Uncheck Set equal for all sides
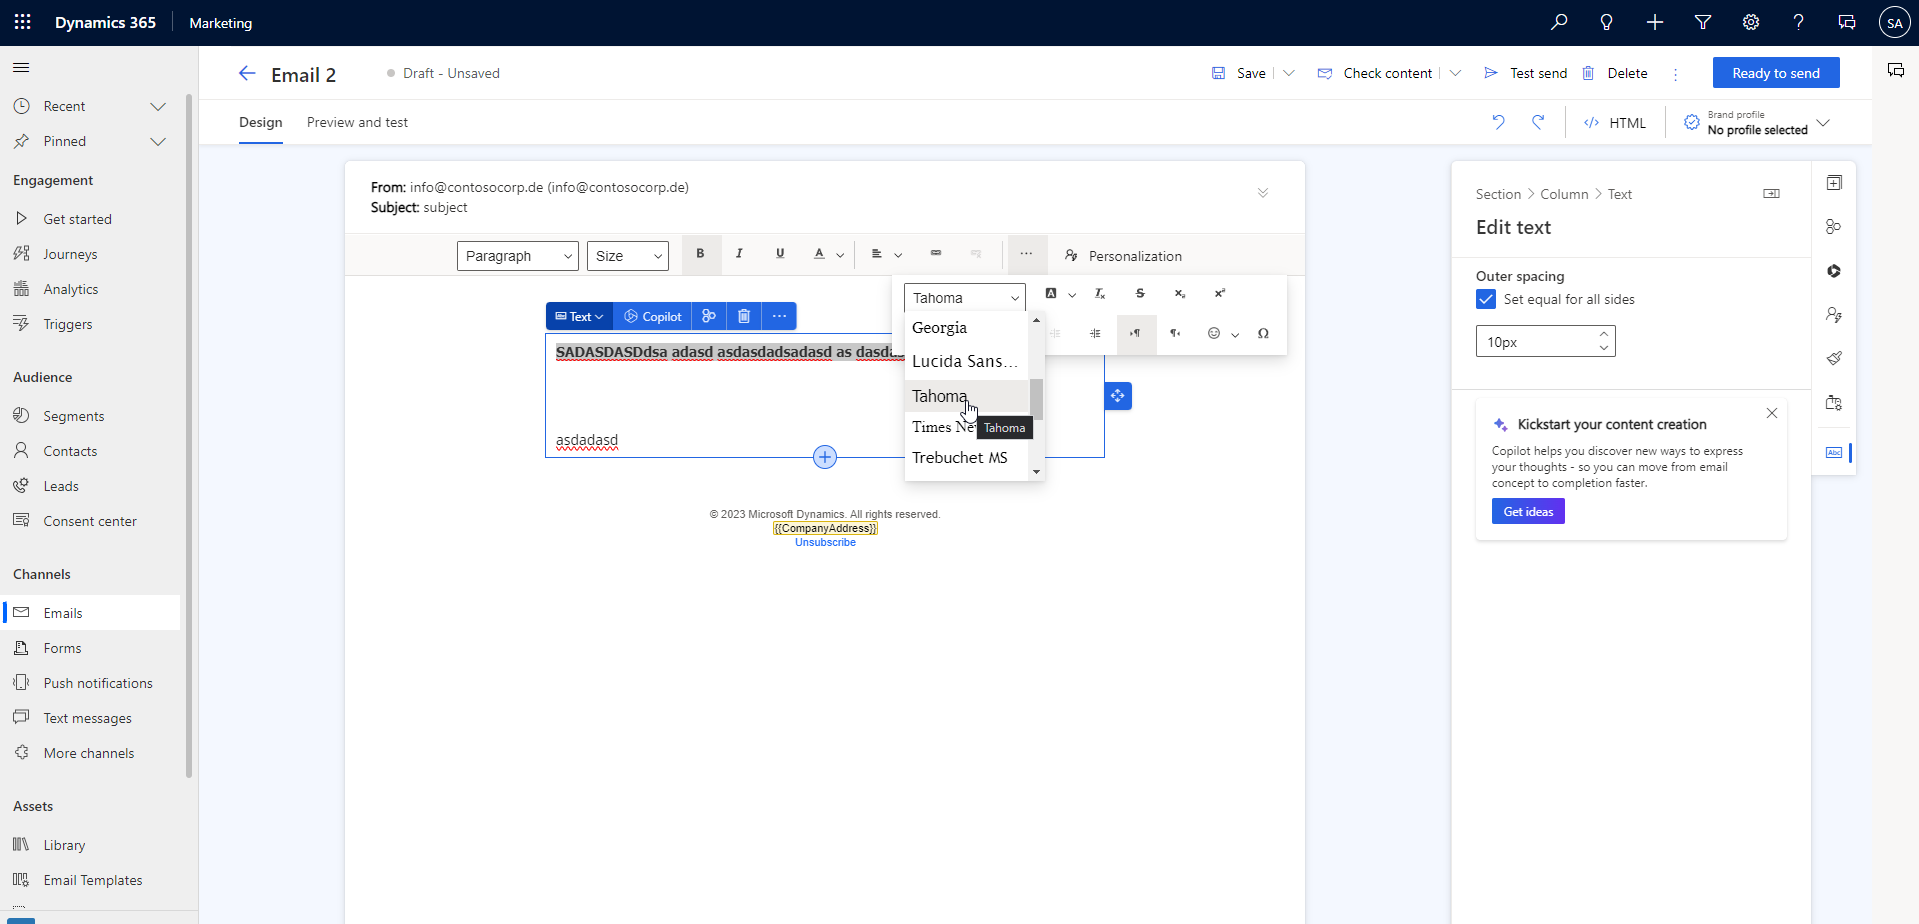The height and width of the screenshot is (924, 1919). pos(1486,299)
